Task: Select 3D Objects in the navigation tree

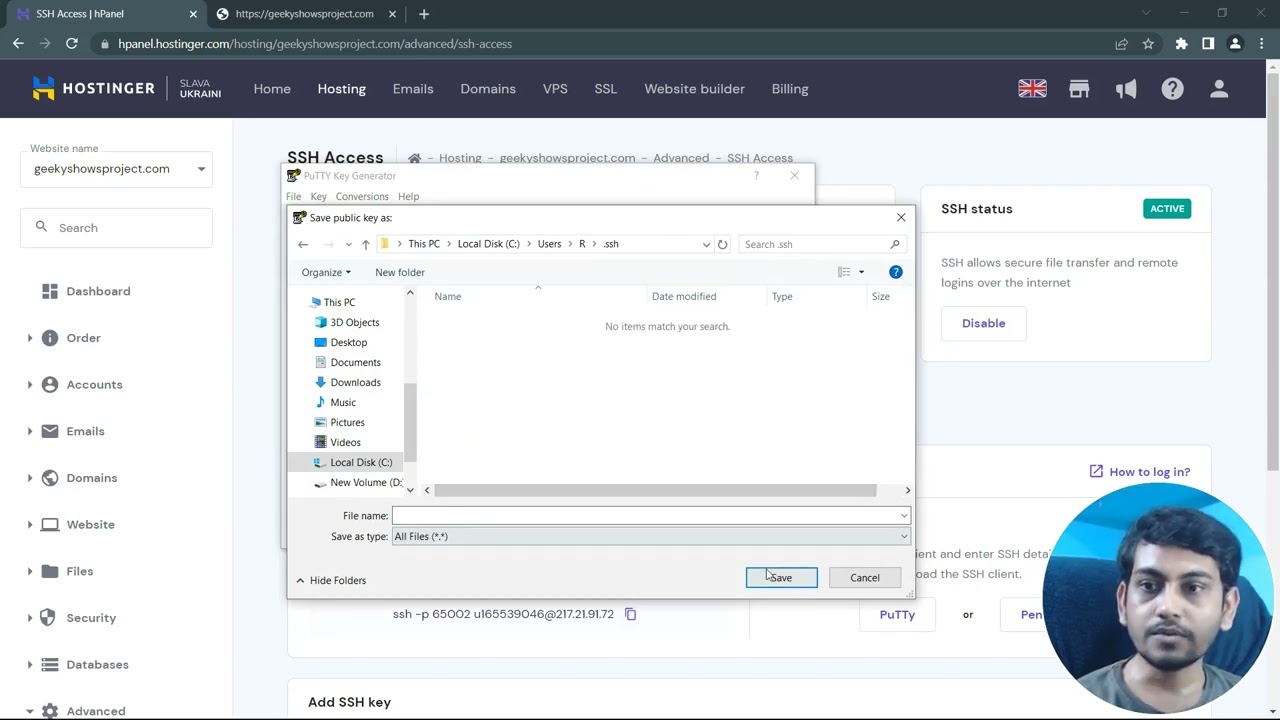Action: pyautogui.click(x=354, y=322)
